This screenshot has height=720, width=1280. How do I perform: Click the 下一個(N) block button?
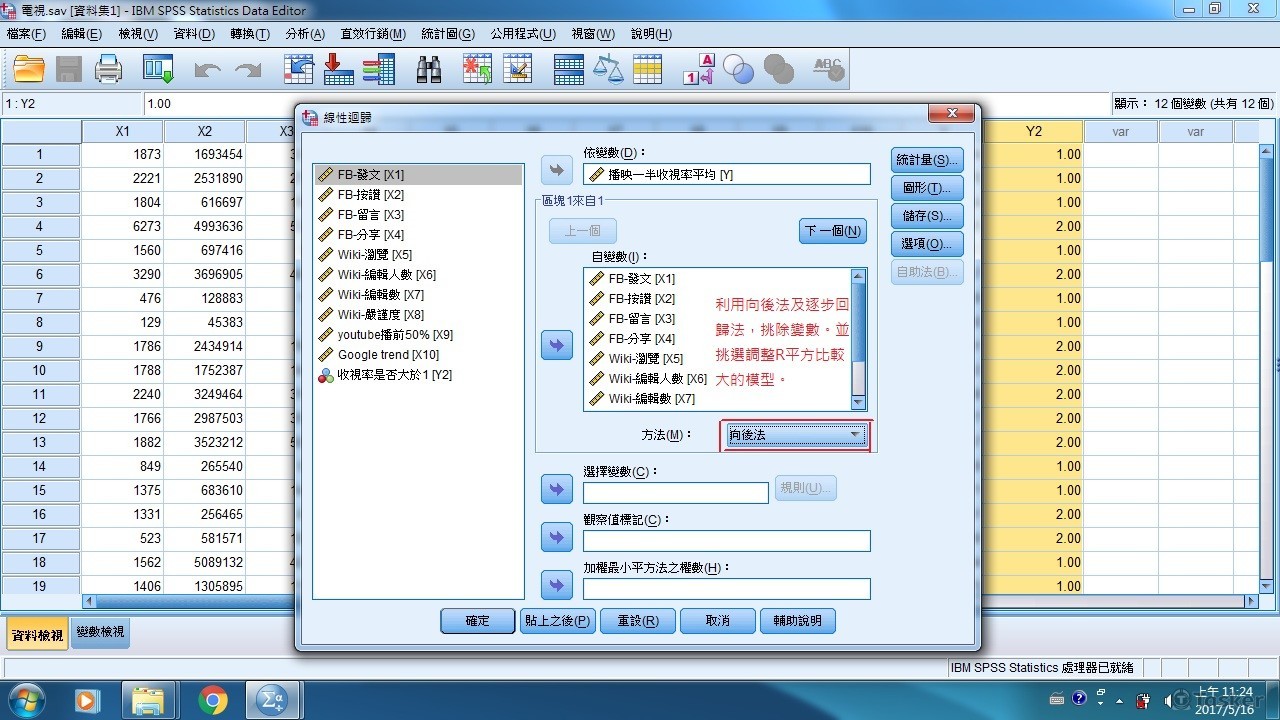click(x=832, y=231)
